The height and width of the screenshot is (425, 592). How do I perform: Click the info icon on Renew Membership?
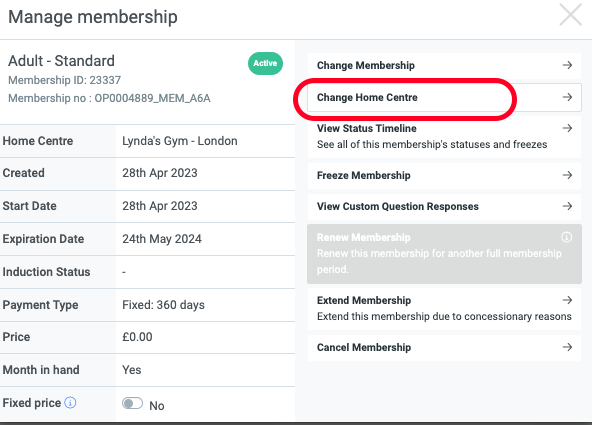point(566,237)
